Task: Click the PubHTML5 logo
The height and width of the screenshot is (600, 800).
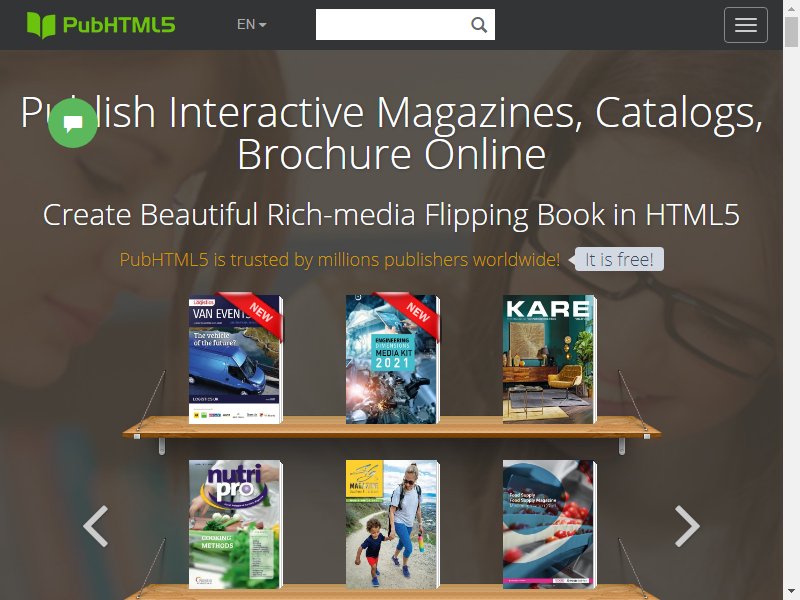Action: point(101,25)
